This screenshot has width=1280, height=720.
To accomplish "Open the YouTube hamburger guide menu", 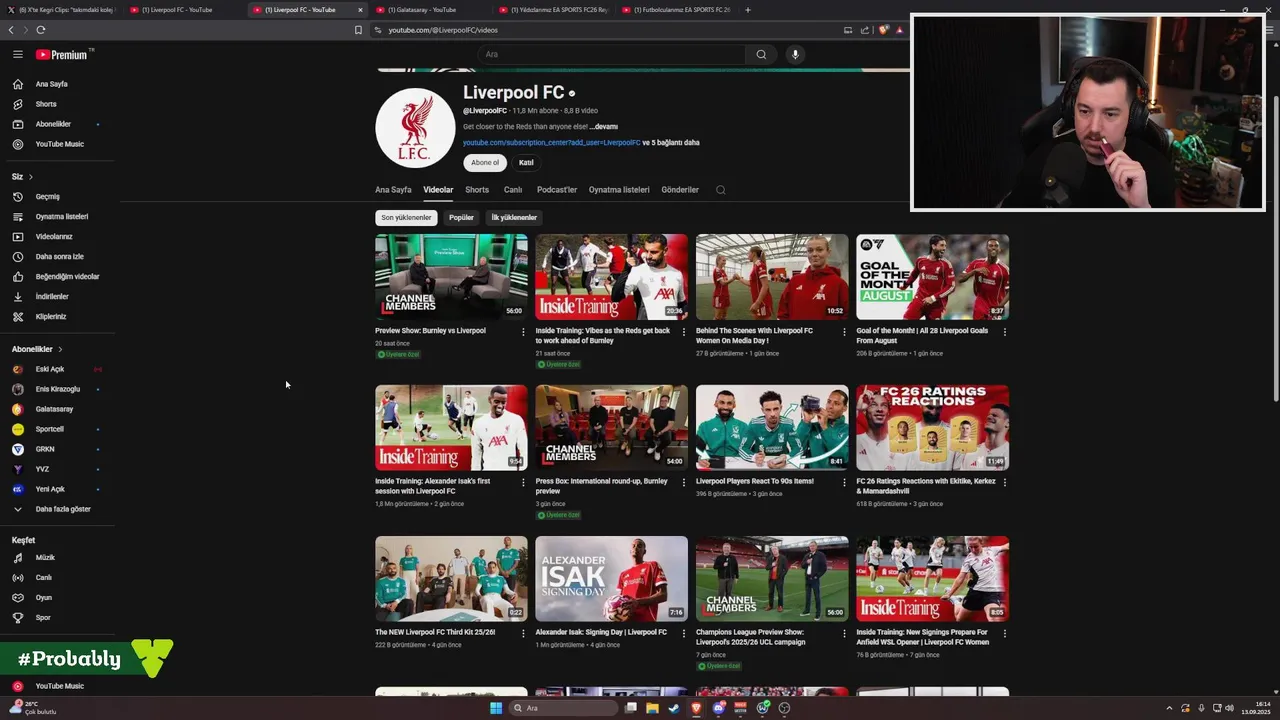I will pyautogui.click(x=17, y=55).
